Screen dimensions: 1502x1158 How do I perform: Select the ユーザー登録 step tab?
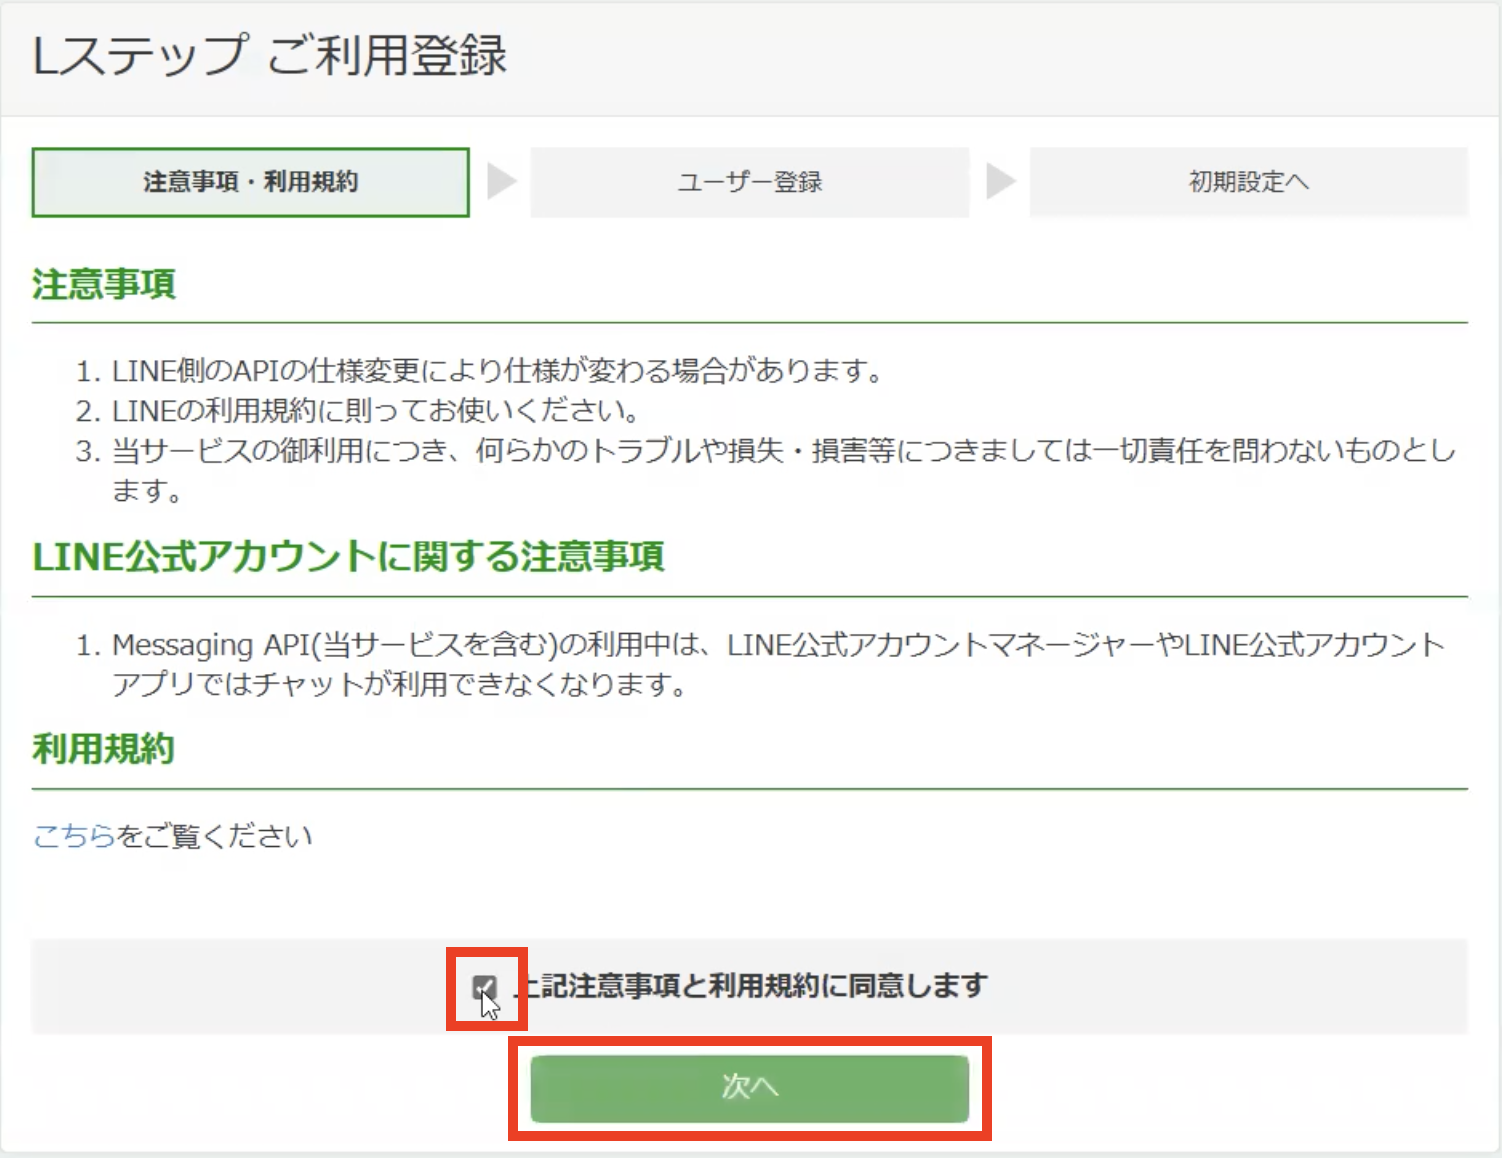tap(749, 182)
